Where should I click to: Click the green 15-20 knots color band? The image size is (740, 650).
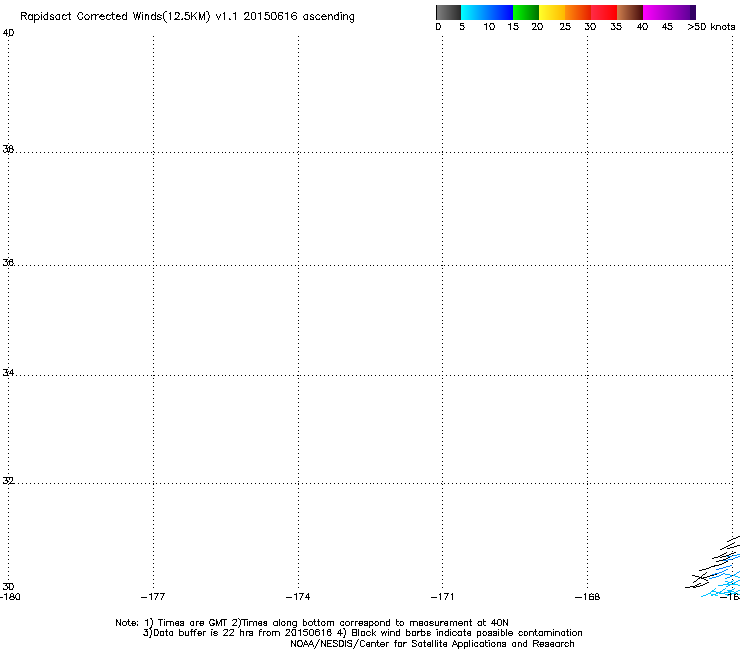pyautogui.click(x=526, y=12)
